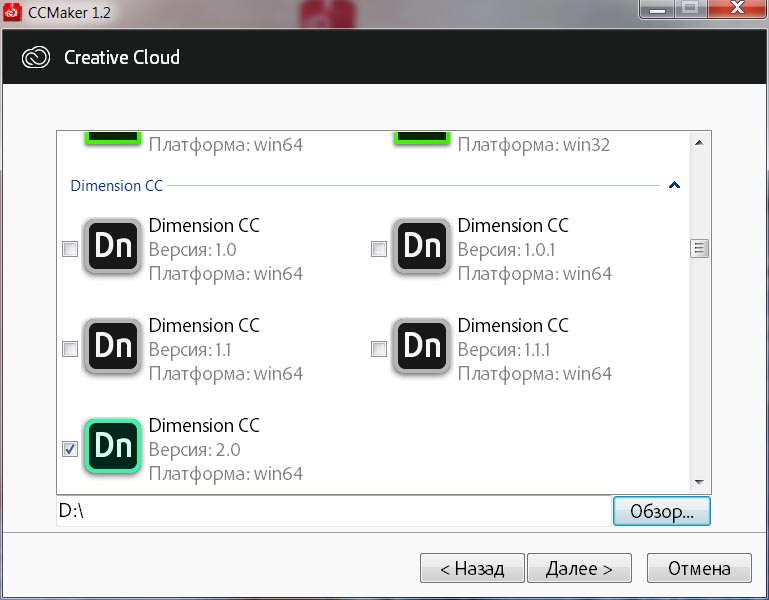The width and height of the screenshot is (769, 600).
Task: Proceed with the Далее button
Action: (579, 568)
